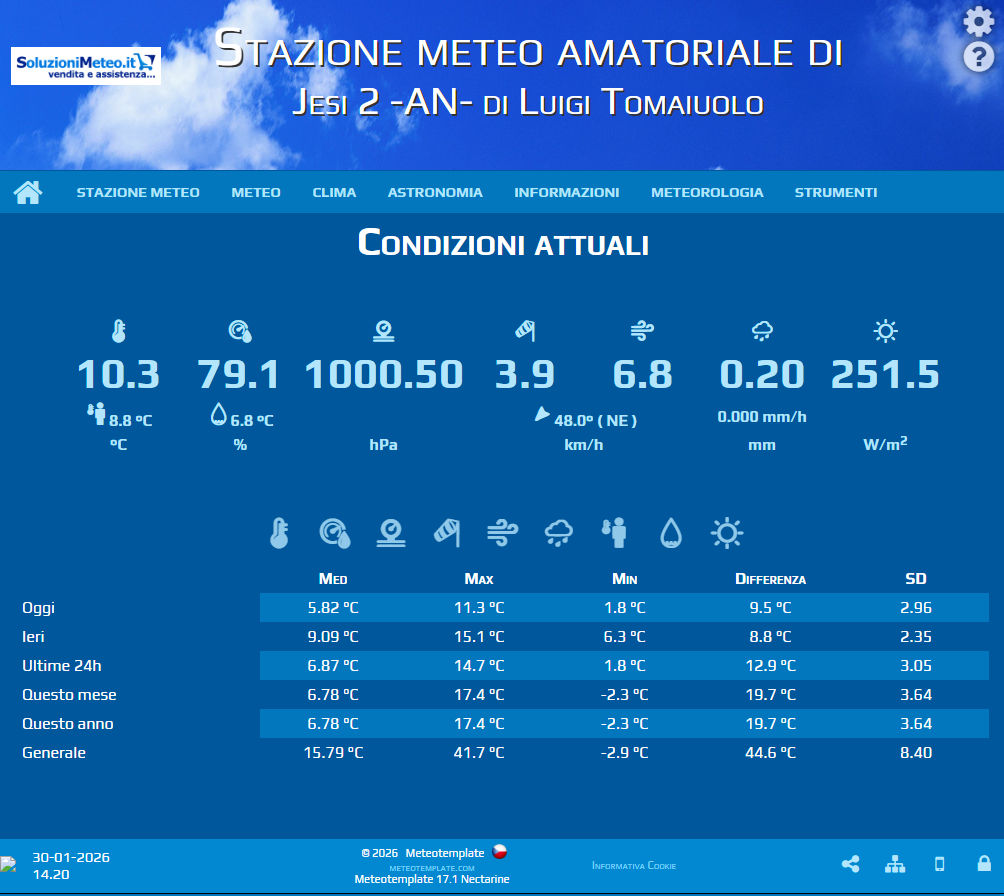The width and height of the screenshot is (1004, 896).
Task: Select the temperature thermometer icon above table
Action: click(279, 533)
